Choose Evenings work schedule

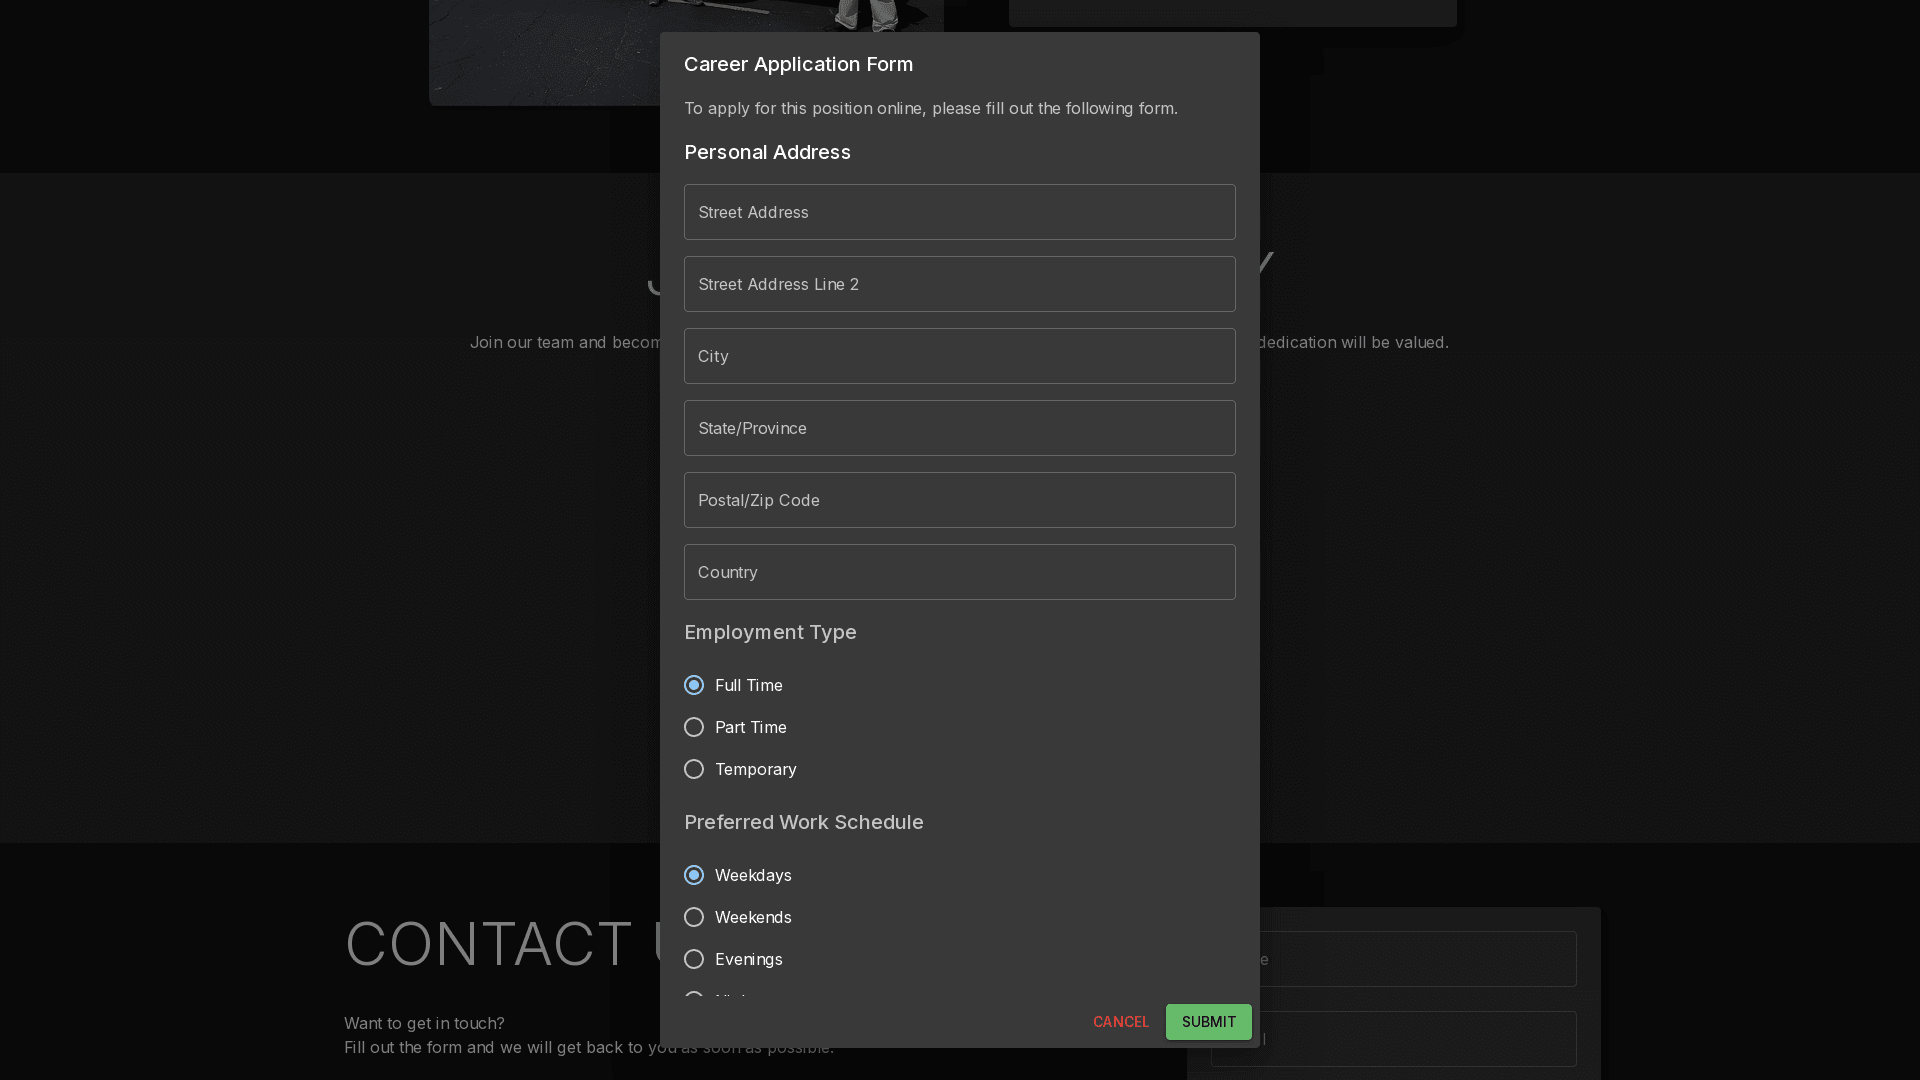694,959
